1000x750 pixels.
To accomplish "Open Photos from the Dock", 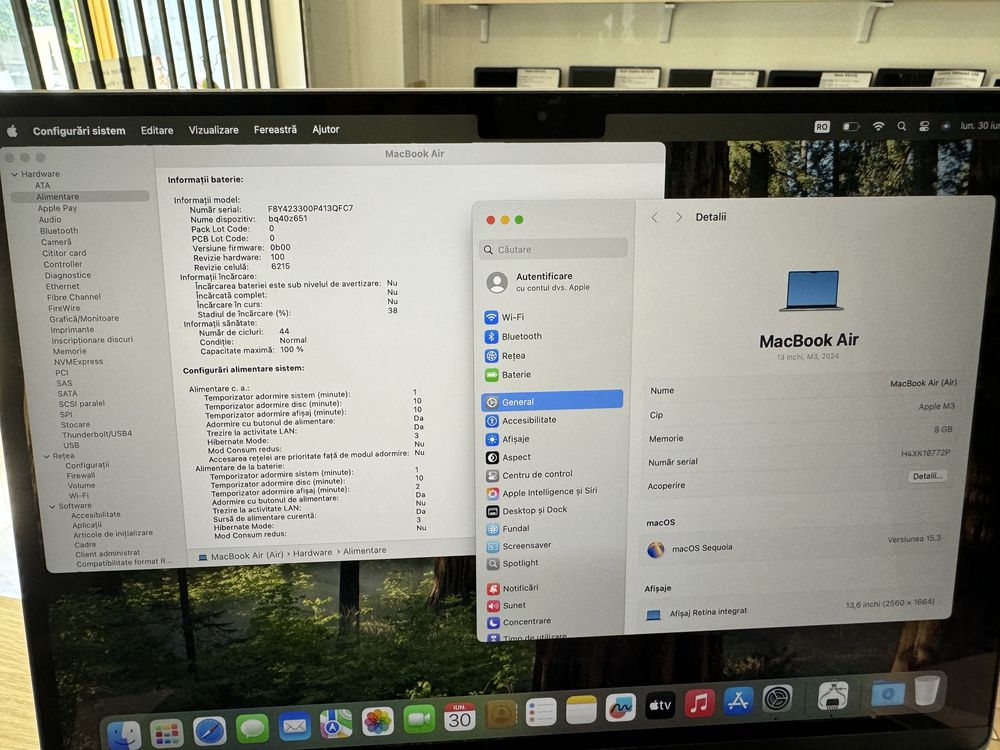I will click(378, 721).
